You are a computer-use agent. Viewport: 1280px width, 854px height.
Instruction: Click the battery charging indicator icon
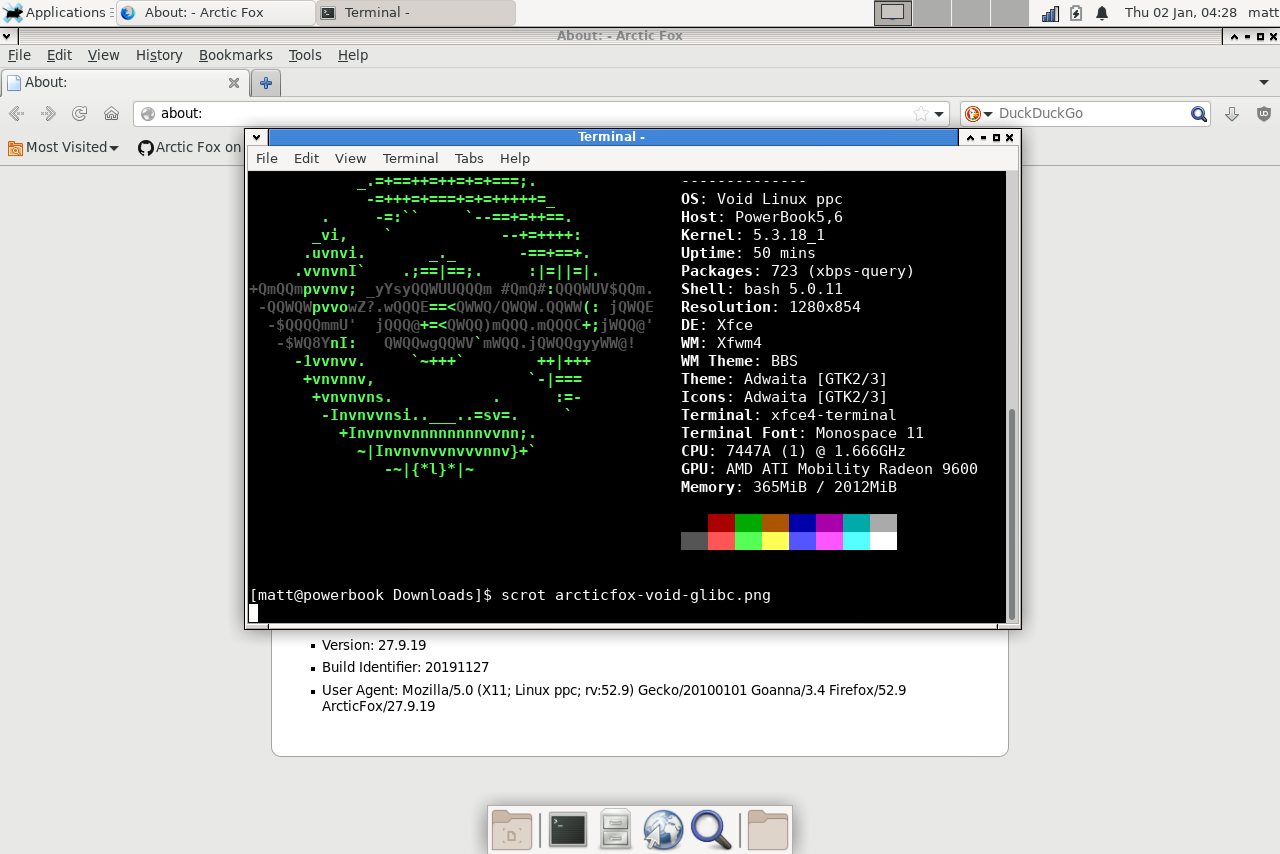pyautogui.click(x=1076, y=13)
